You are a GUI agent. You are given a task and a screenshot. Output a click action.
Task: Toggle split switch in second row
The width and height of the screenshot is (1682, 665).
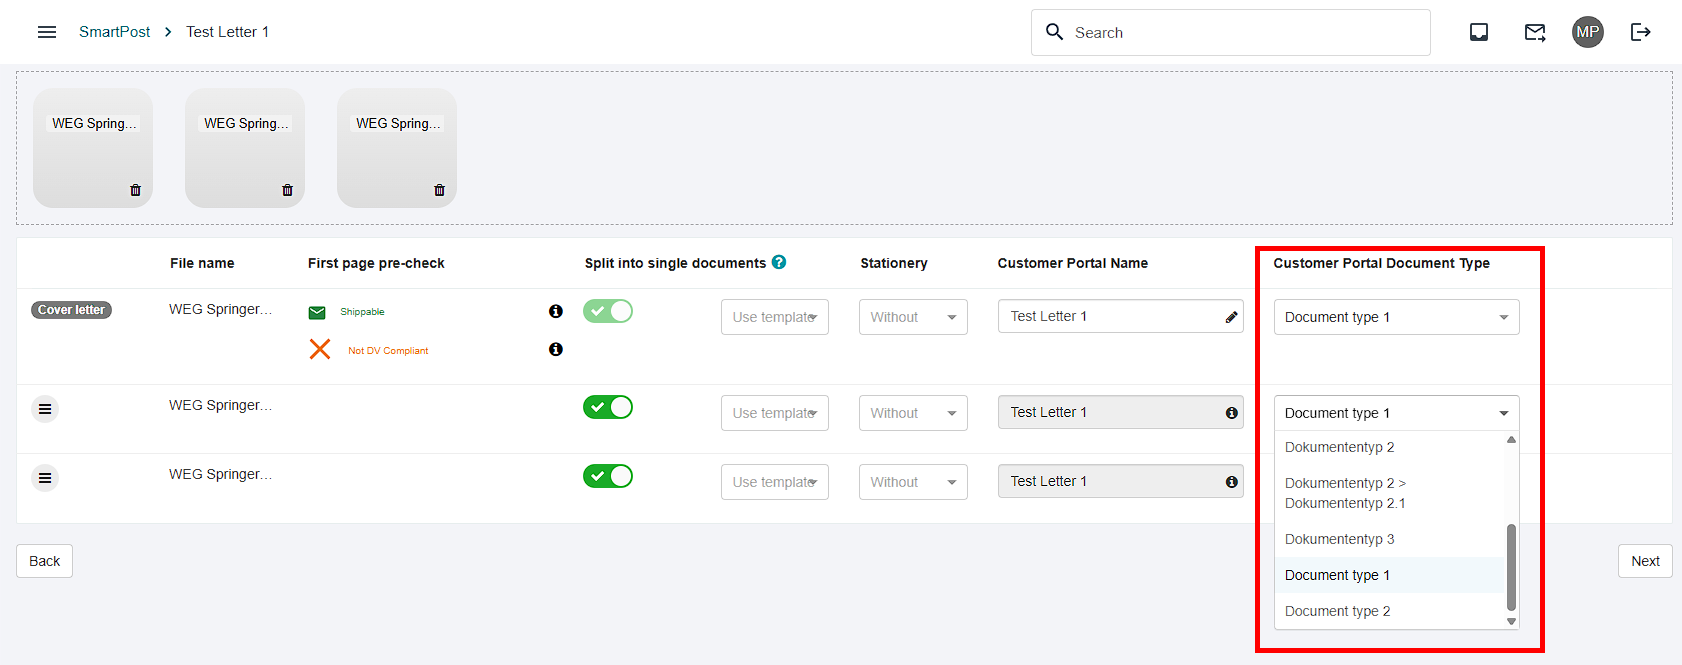tap(608, 407)
